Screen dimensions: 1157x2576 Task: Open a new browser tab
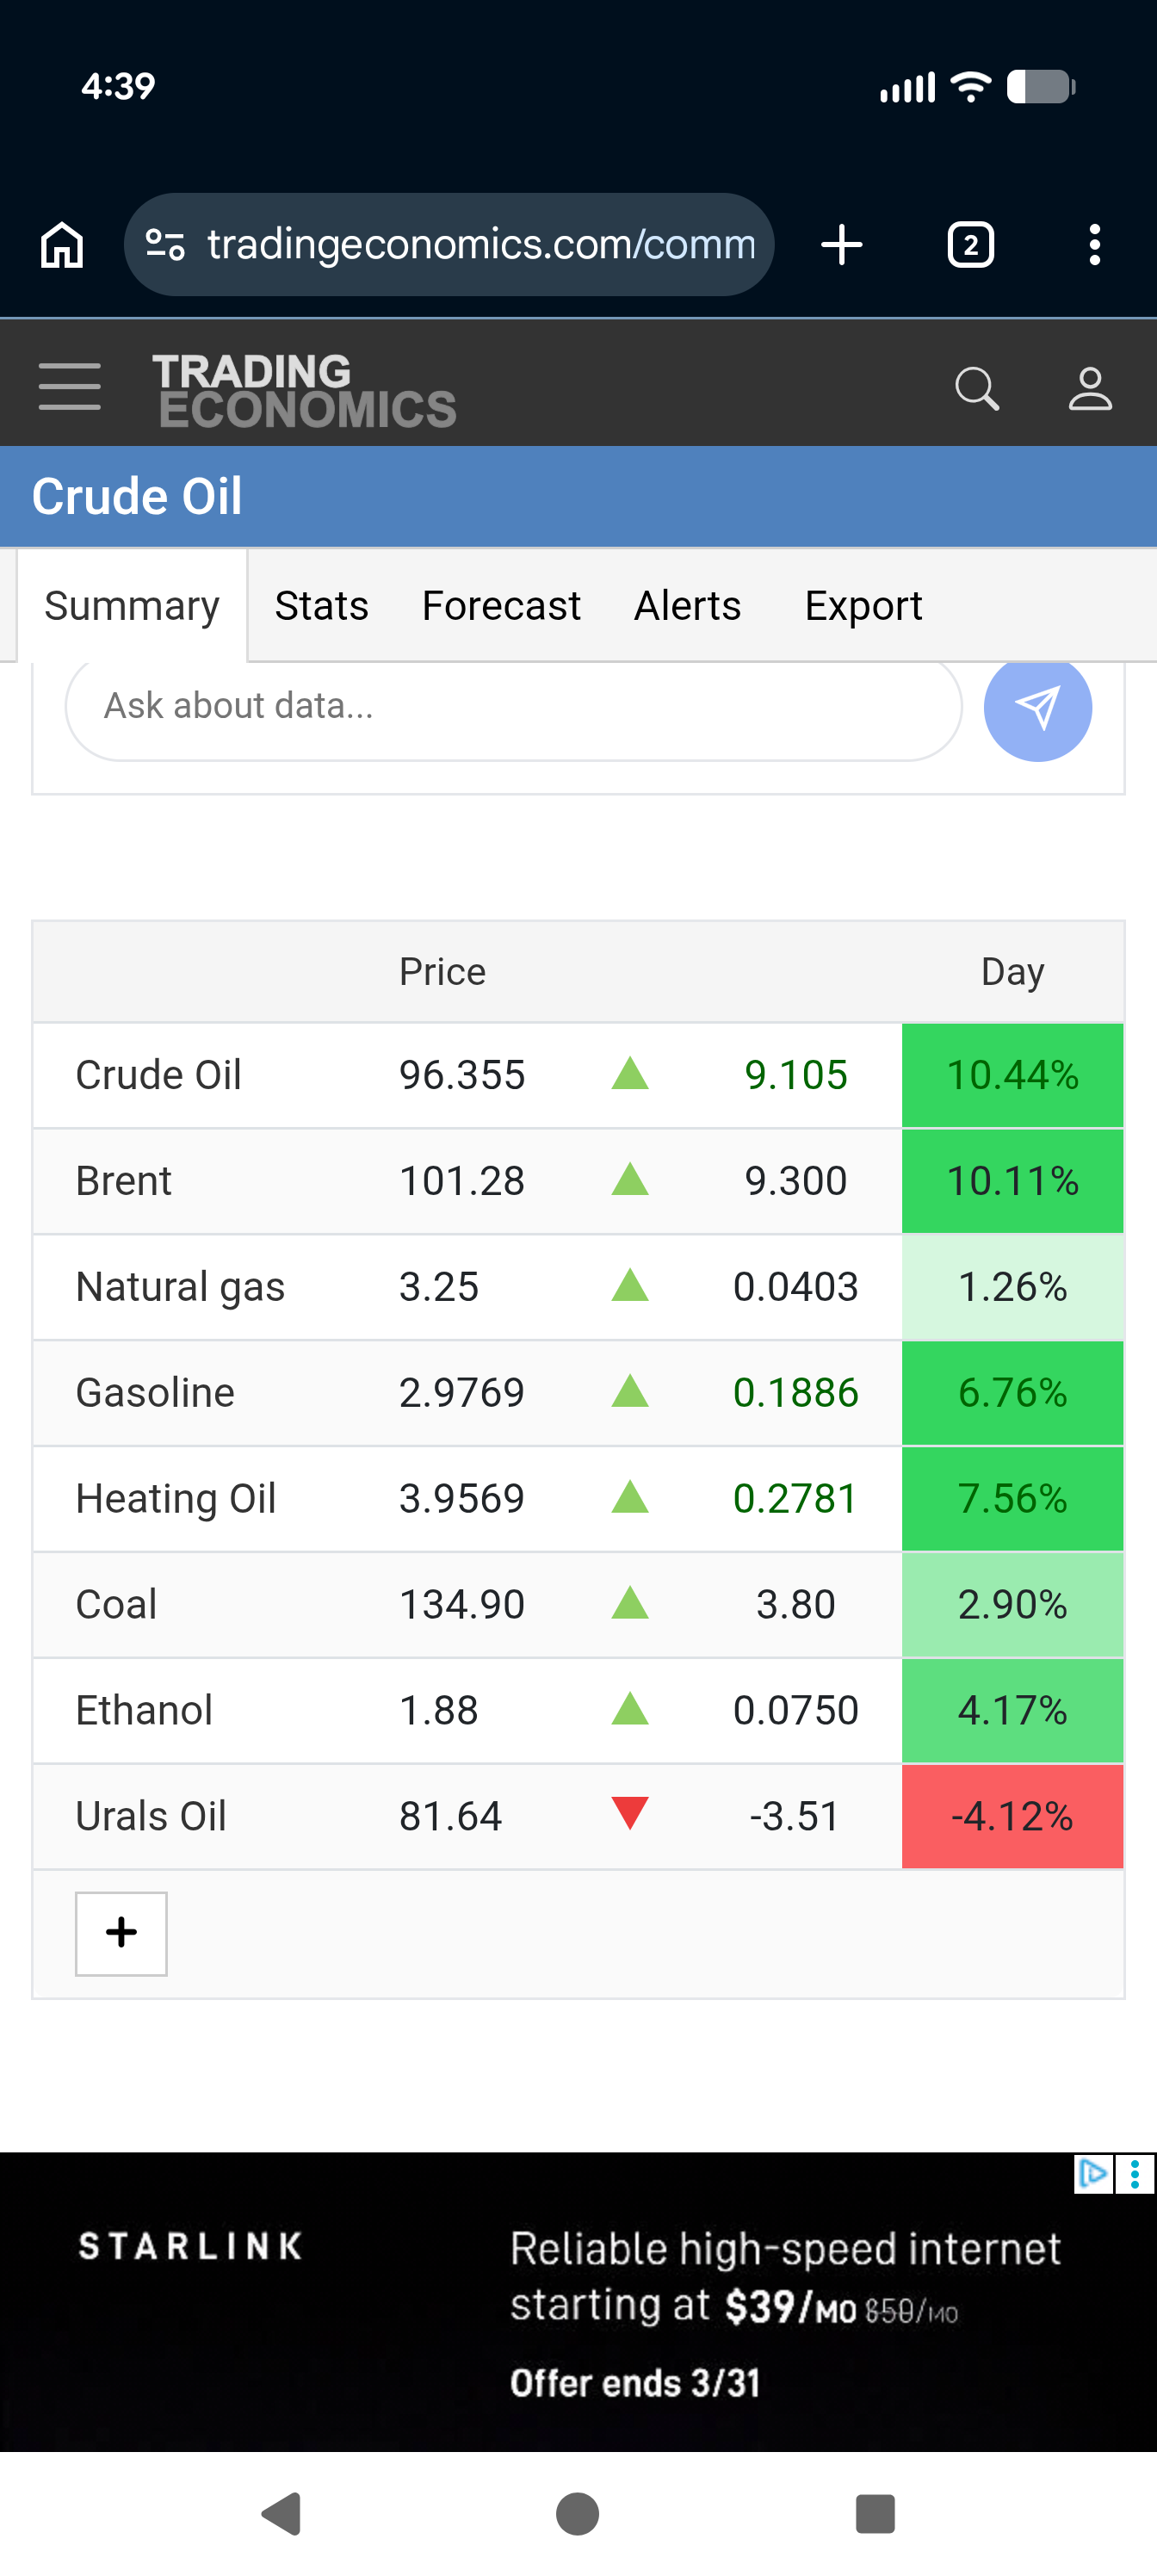841,245
